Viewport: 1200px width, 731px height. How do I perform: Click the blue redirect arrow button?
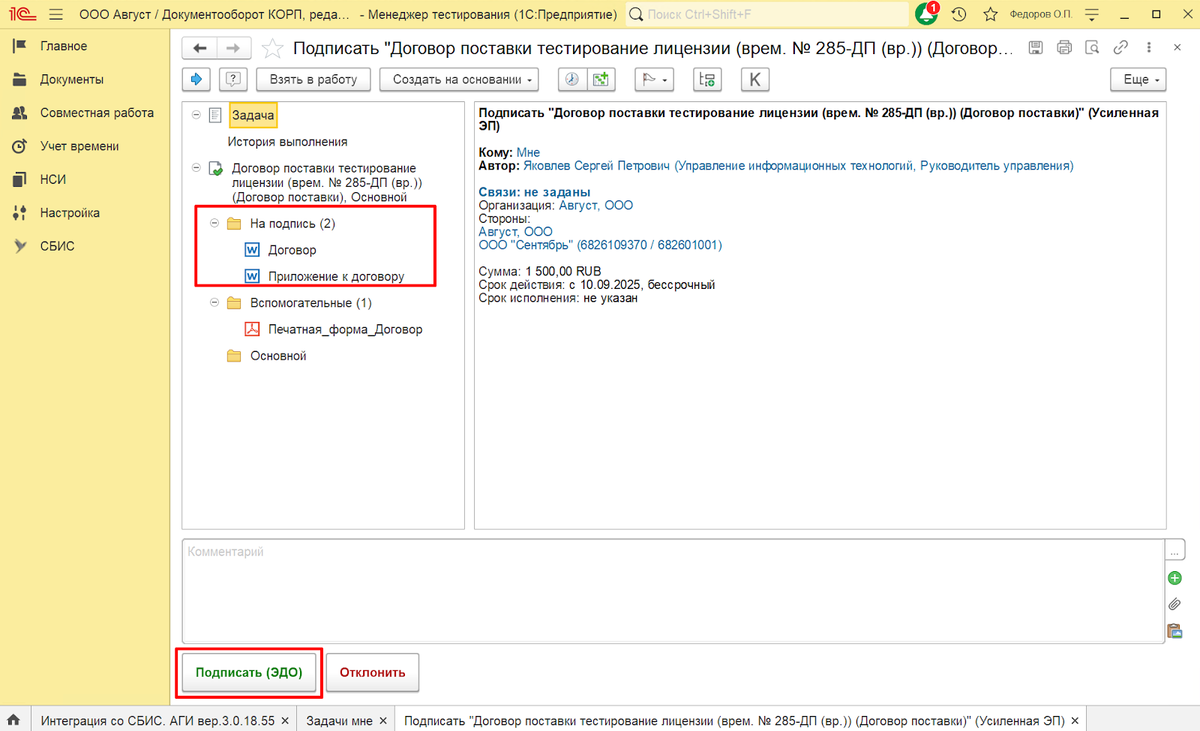(x=197, y=80)
